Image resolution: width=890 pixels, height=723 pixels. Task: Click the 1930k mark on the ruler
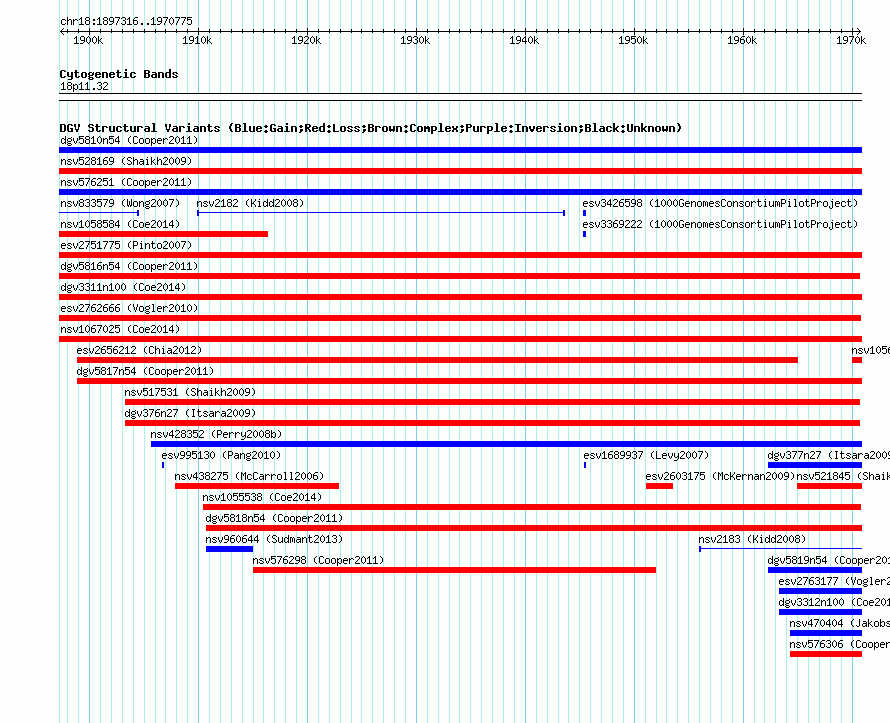tap(415, 40)
